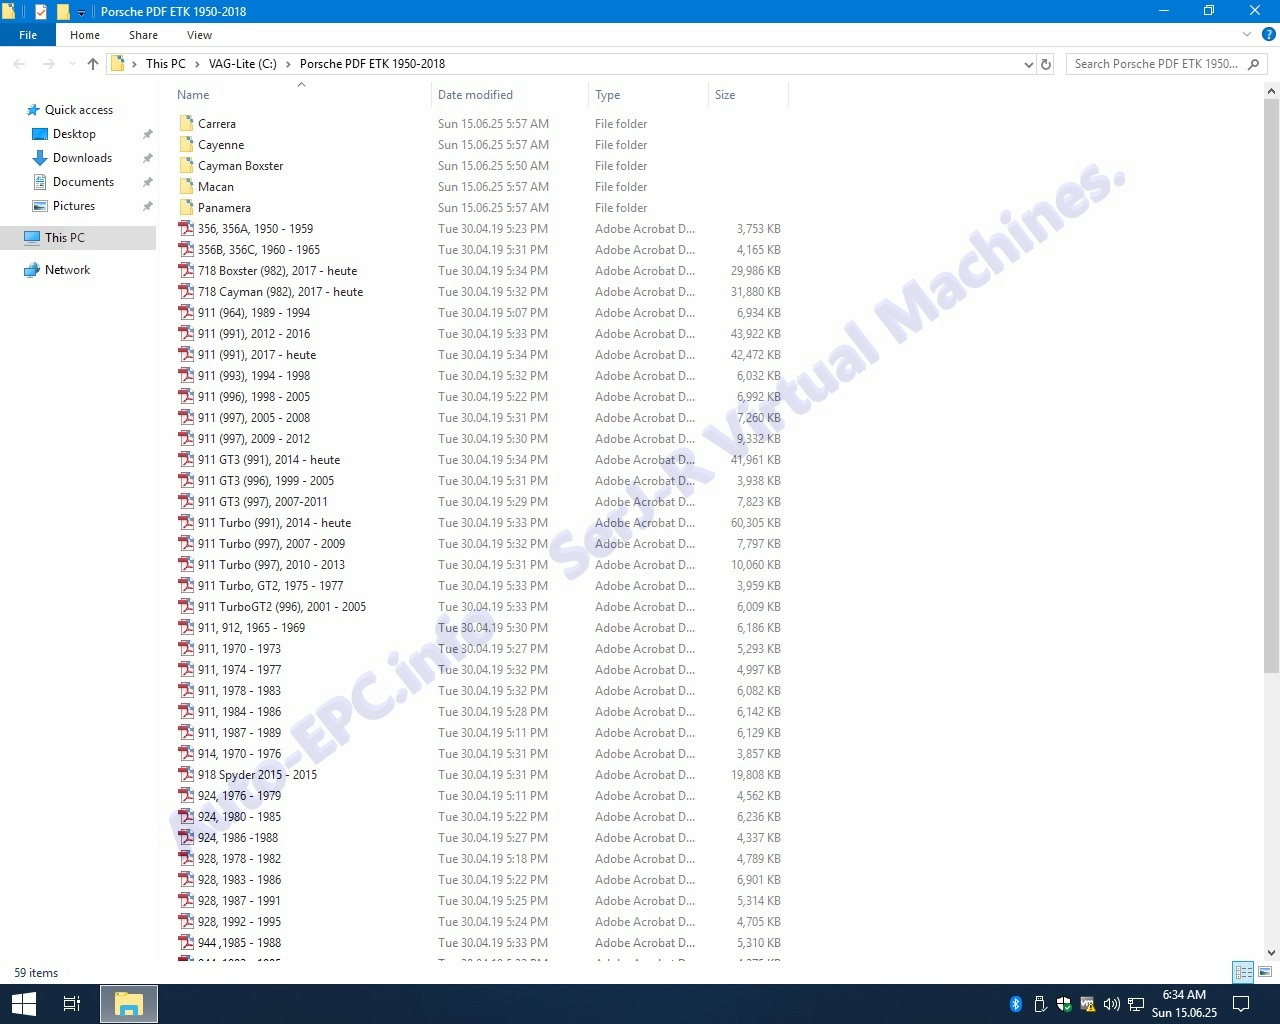Expand the ribbon with the chevron
1280x1024 pixels.
tap(1247, 35)
